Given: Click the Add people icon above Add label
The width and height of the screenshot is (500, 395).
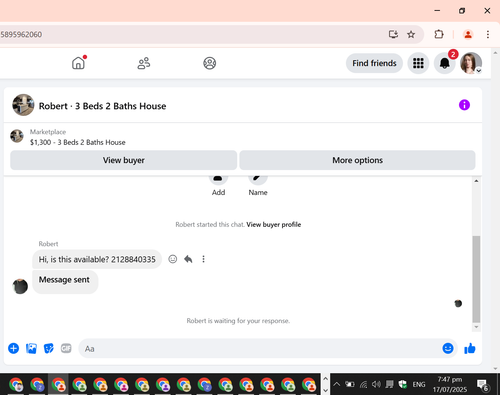Looking at the screenshot, I should coord(218,179).
